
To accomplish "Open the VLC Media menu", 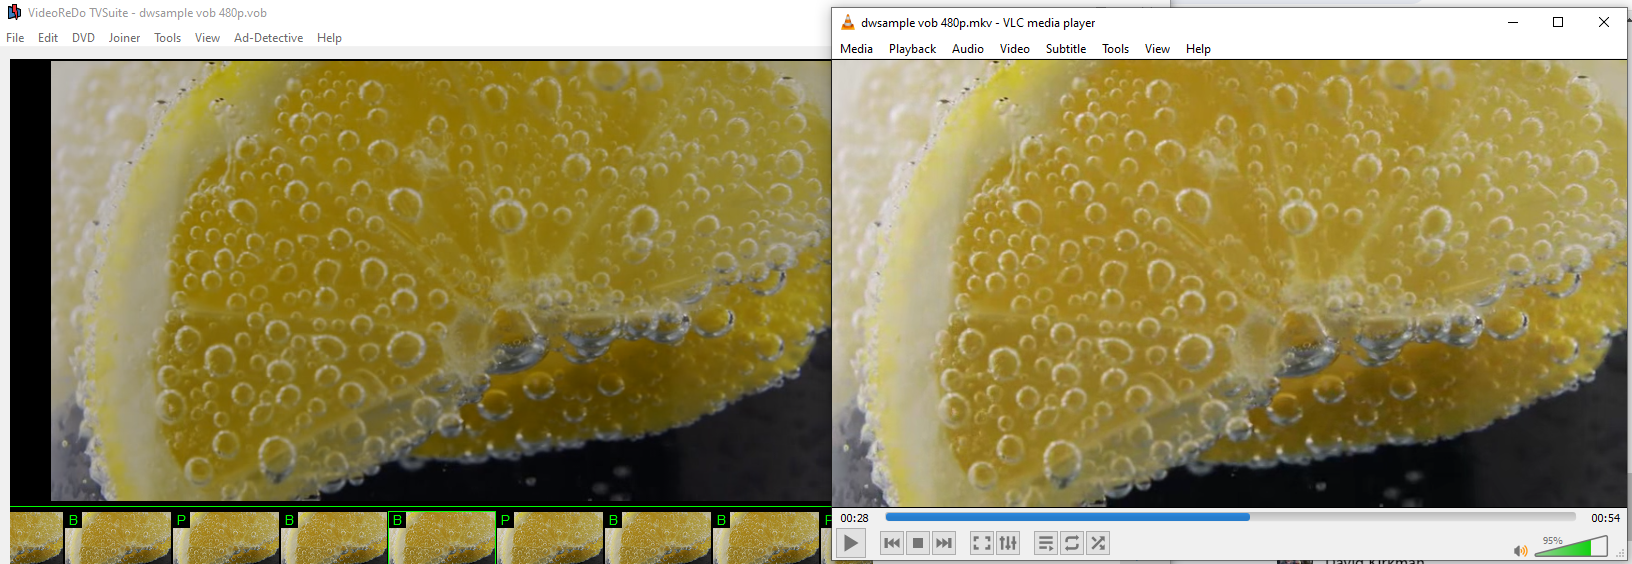I will 856,49.
